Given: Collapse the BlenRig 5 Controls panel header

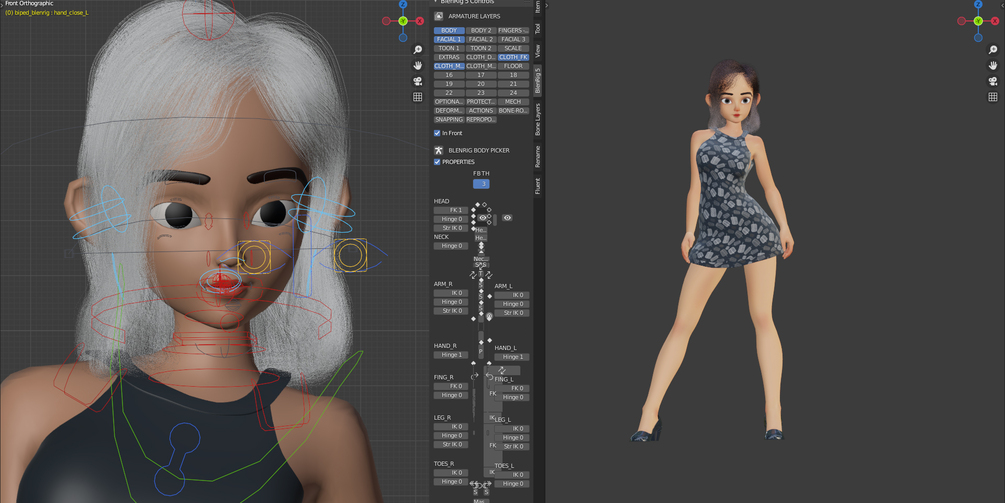Looking at the screenshot, I should click(481, 3).
